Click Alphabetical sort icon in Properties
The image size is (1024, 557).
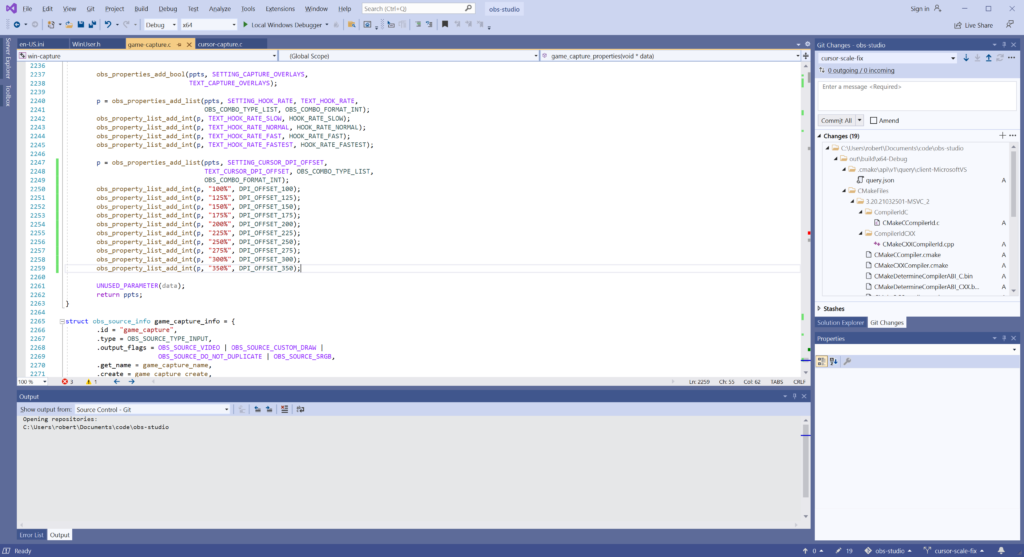834,361
